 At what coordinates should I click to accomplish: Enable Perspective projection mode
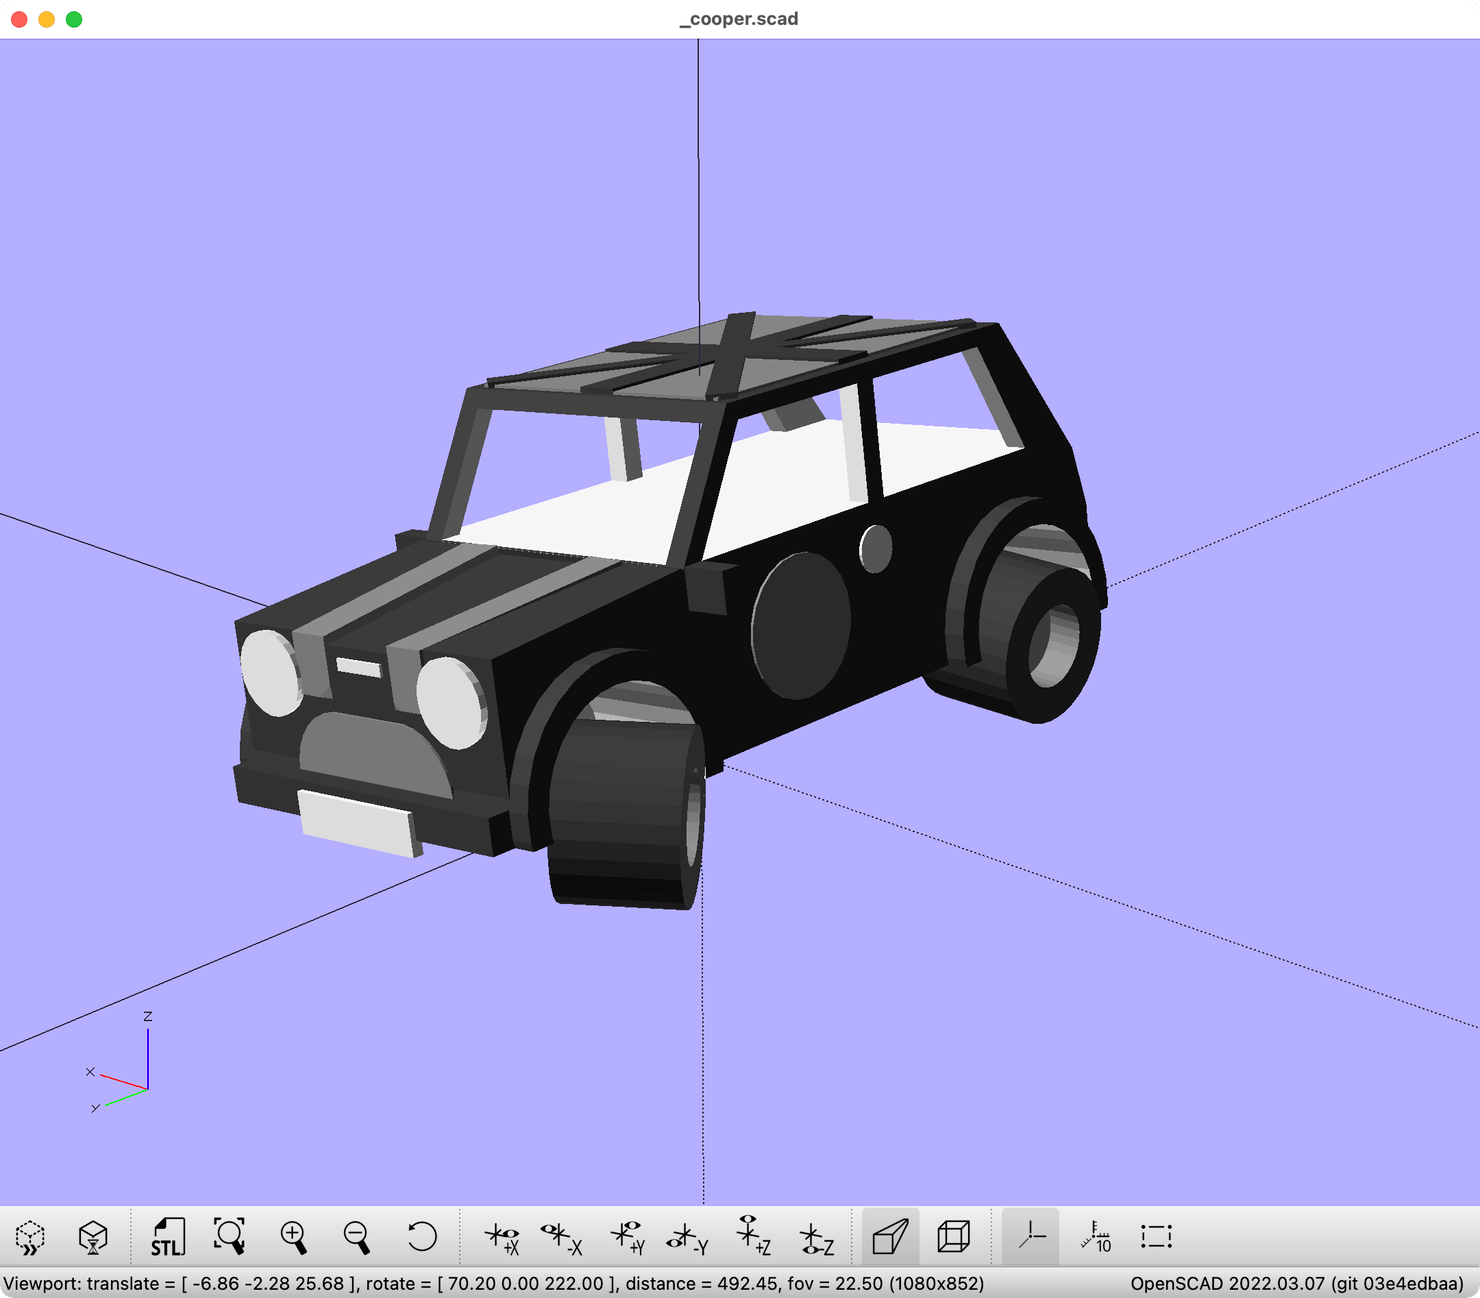(x=889, y=1237)
